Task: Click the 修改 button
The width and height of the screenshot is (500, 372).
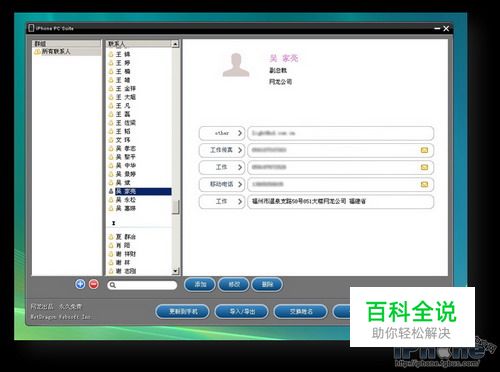Action: pos(234,284)
